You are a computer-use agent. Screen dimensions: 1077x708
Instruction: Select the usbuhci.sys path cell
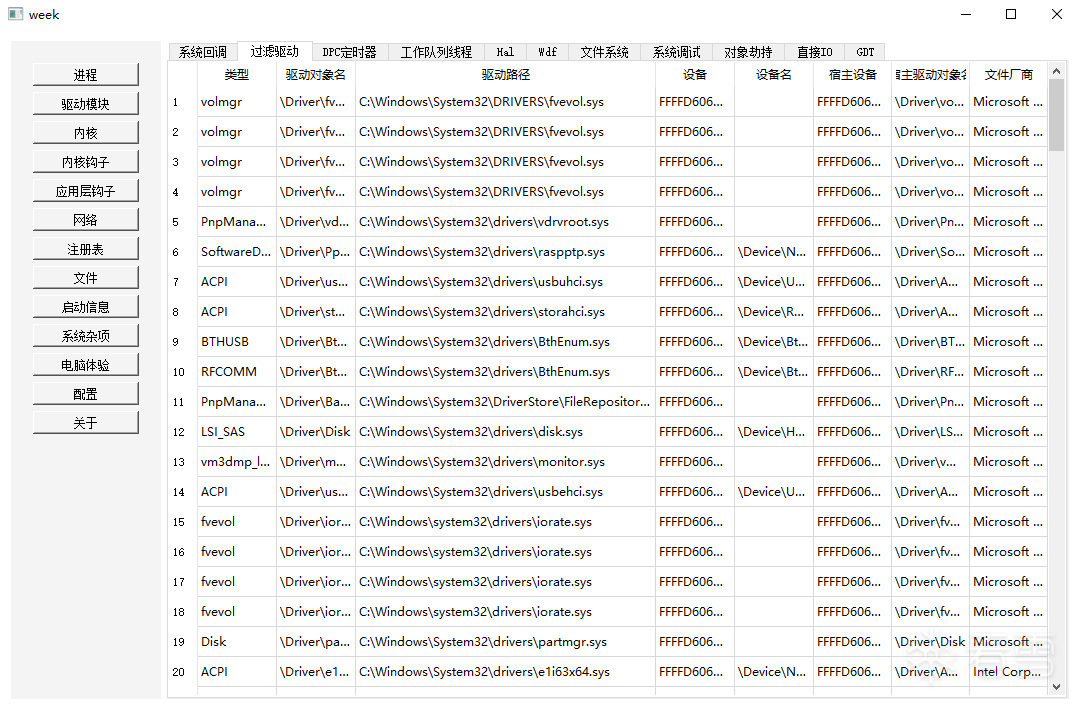coord(505,282)
